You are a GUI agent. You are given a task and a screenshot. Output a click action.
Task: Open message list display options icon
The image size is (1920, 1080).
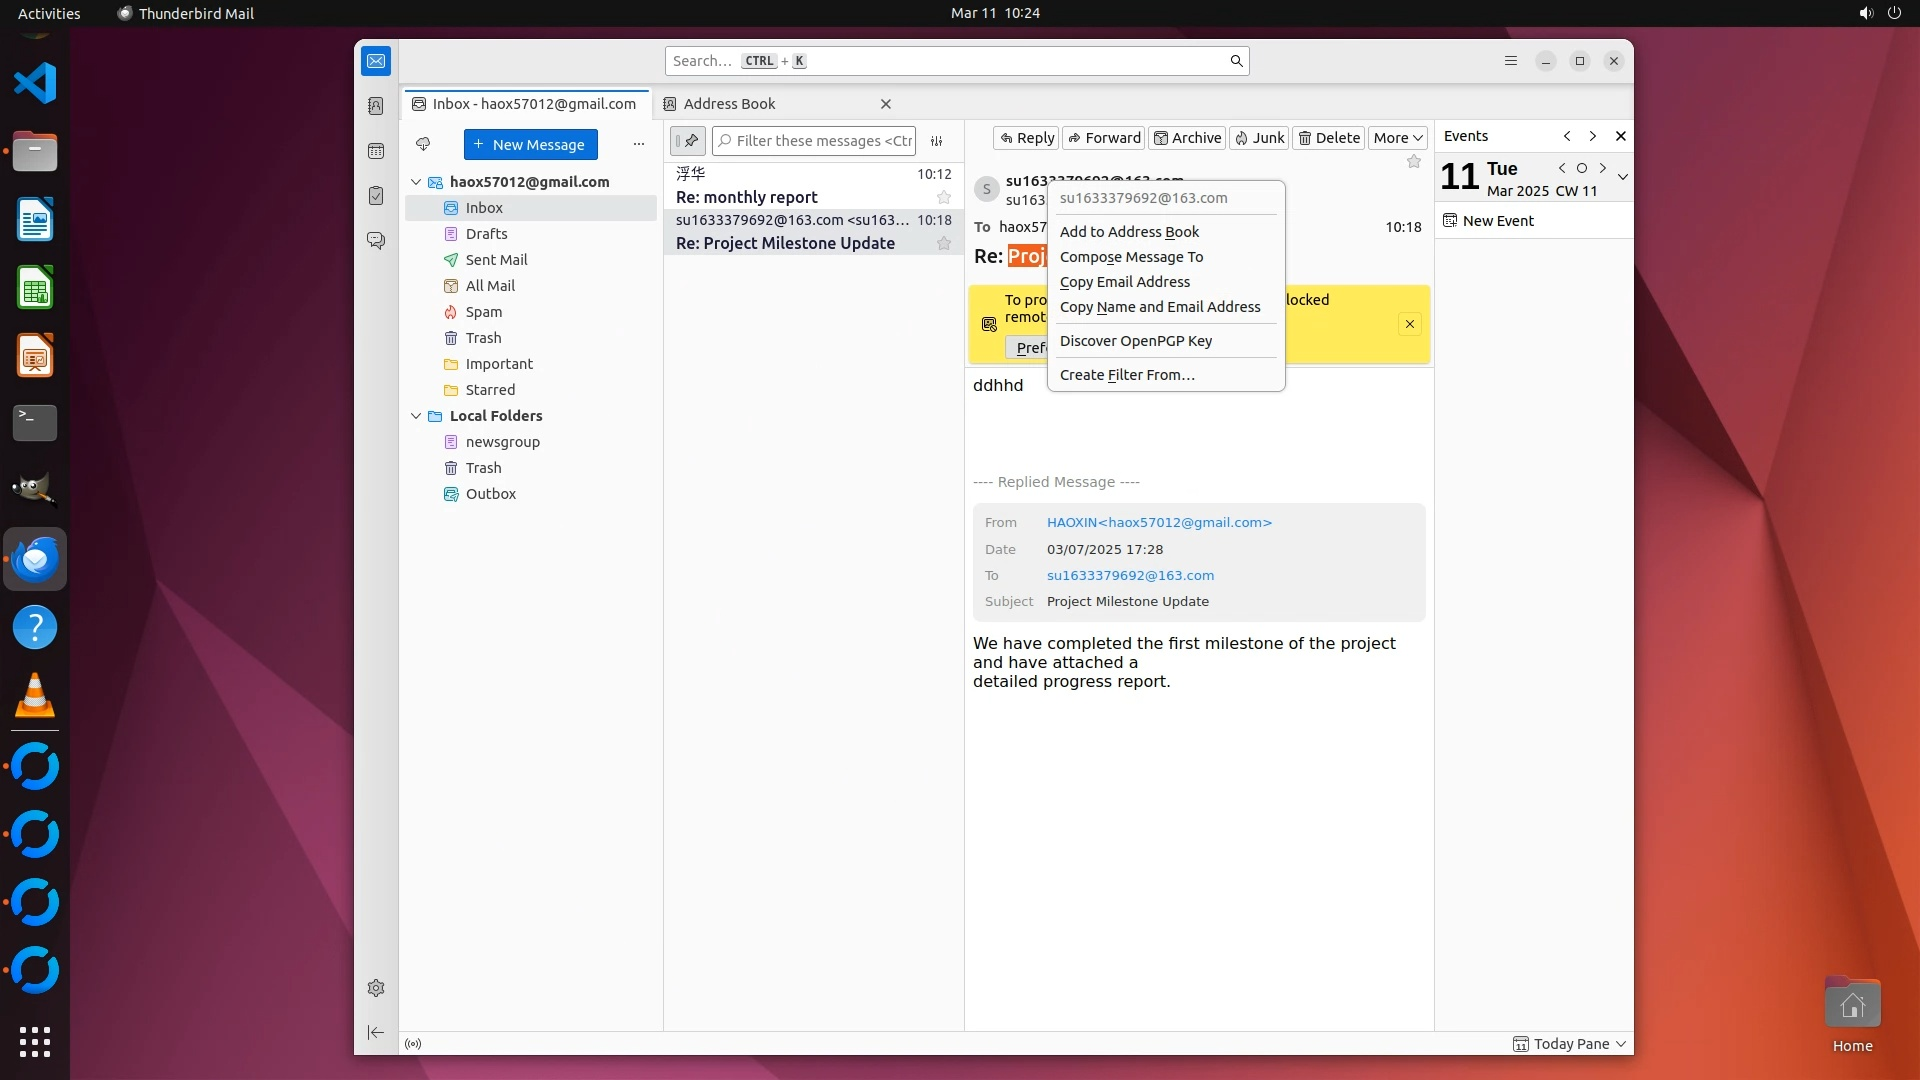[x=937, y=141]
